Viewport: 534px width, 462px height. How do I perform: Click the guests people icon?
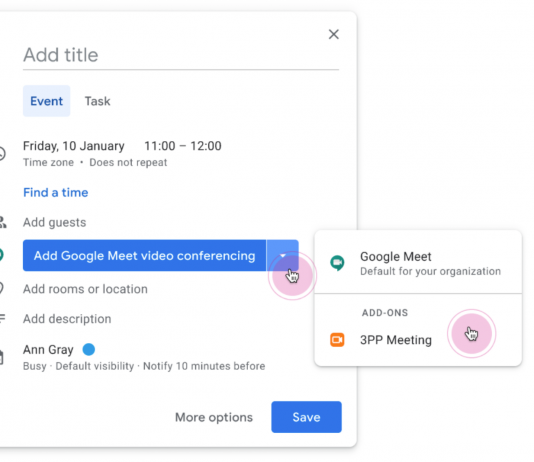point(2,222)
